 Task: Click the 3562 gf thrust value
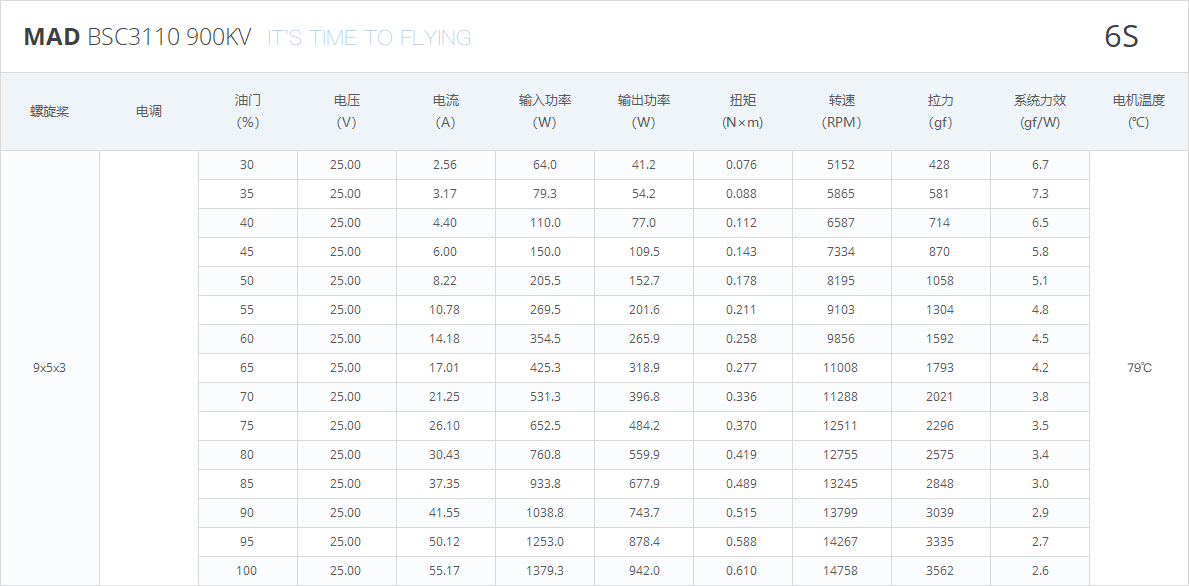[941, 571]
